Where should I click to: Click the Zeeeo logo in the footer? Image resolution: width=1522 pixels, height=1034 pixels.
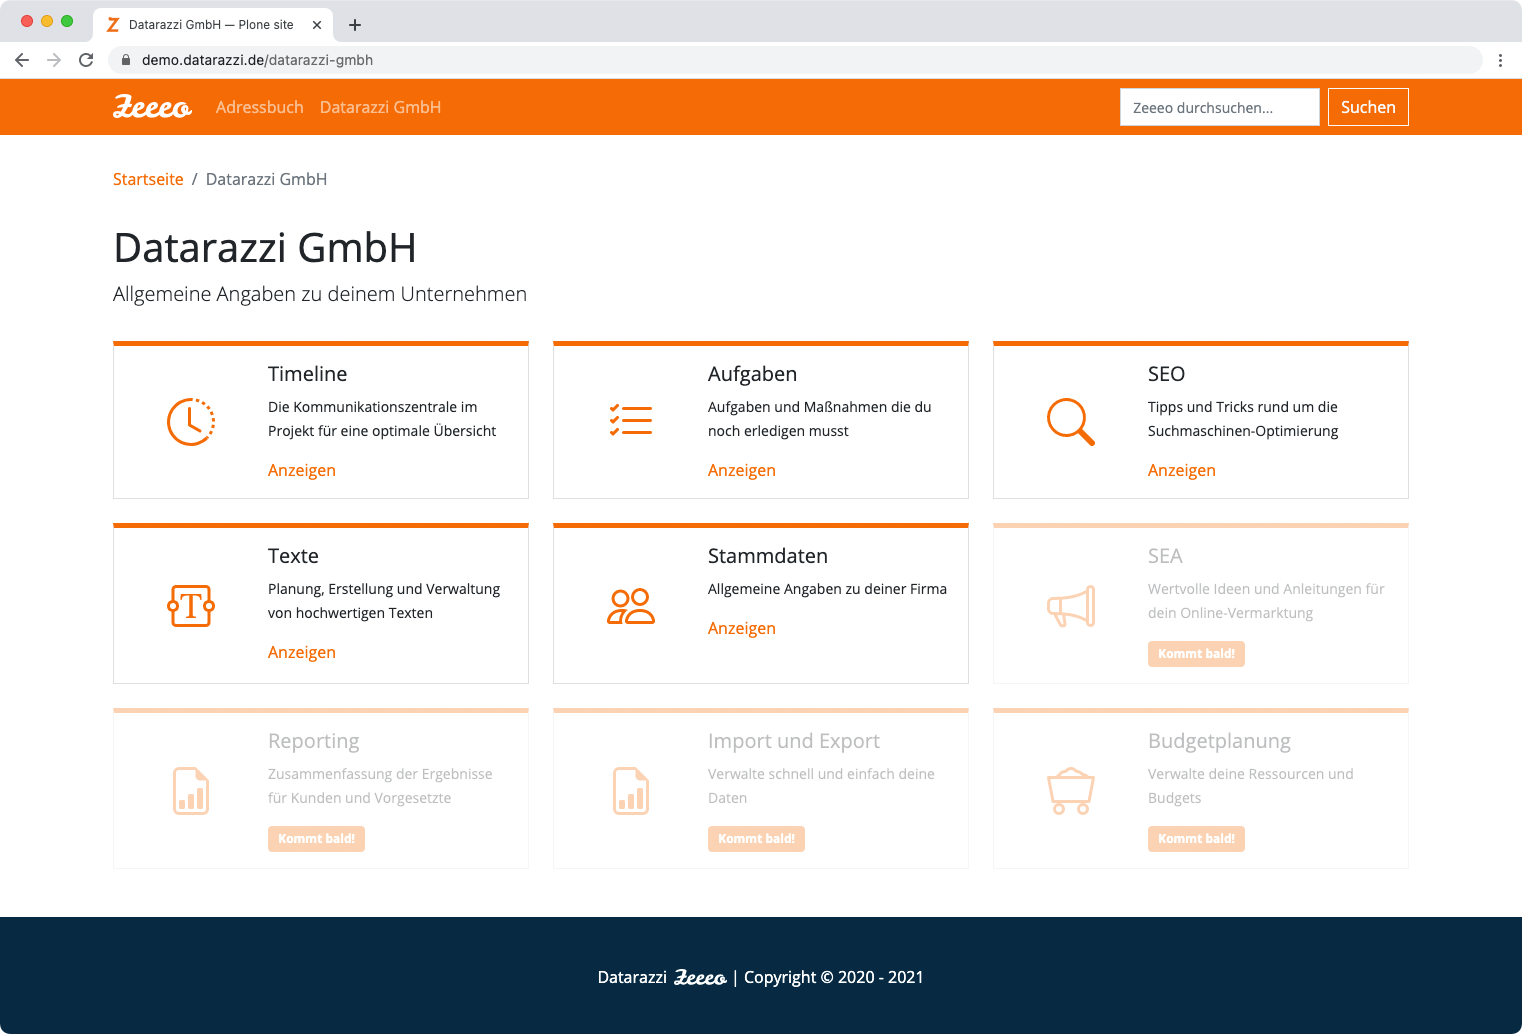tap(700, 977)
